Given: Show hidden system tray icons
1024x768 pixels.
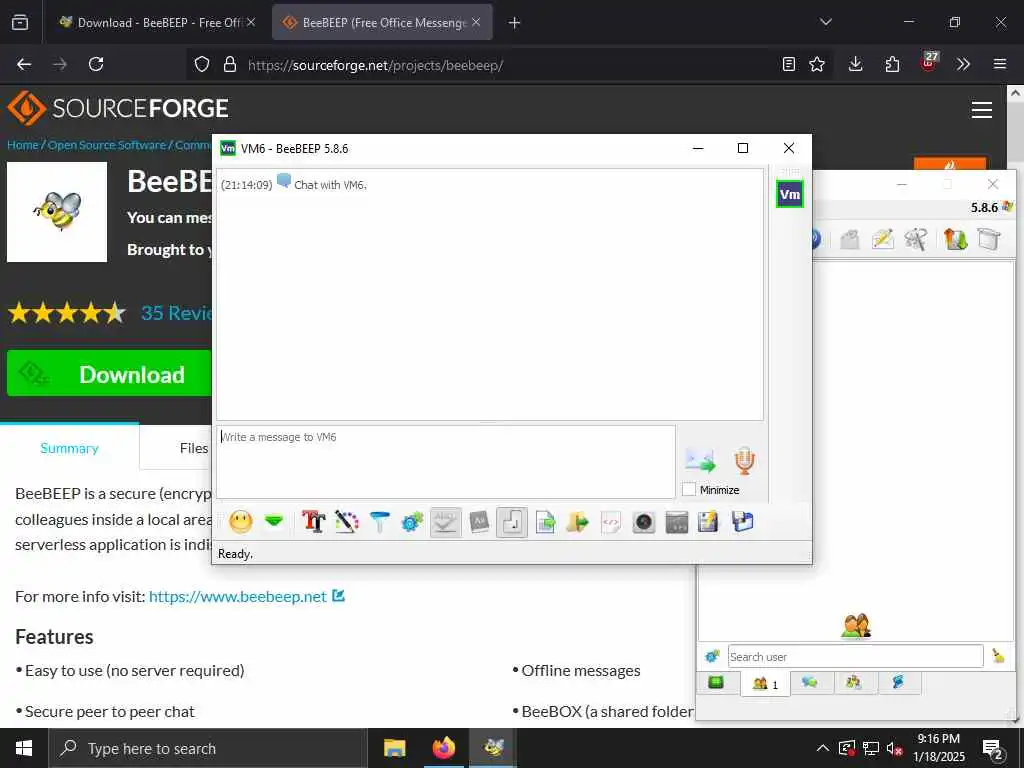Looking at the screenshot, I should point(823,748).
